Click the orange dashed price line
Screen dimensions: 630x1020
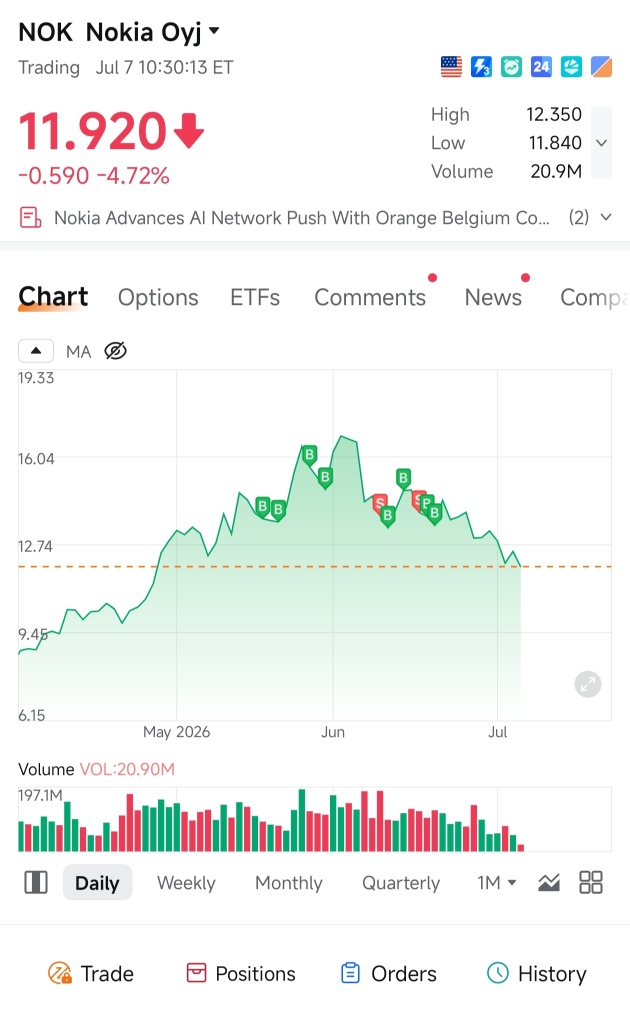coord(315,567)
